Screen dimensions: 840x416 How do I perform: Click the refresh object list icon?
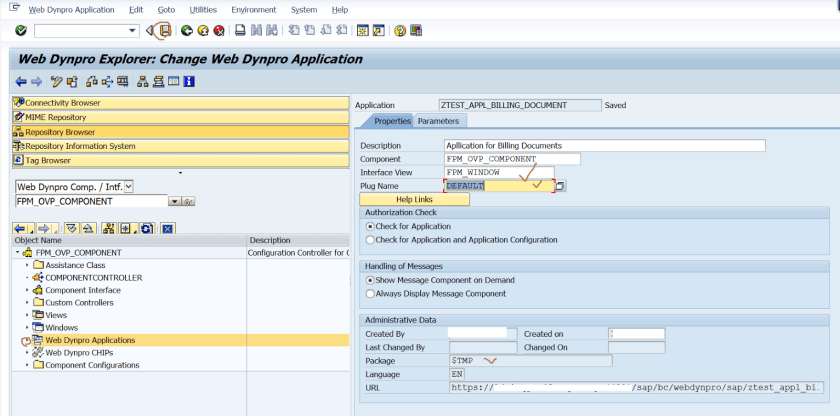coord(146,228)
